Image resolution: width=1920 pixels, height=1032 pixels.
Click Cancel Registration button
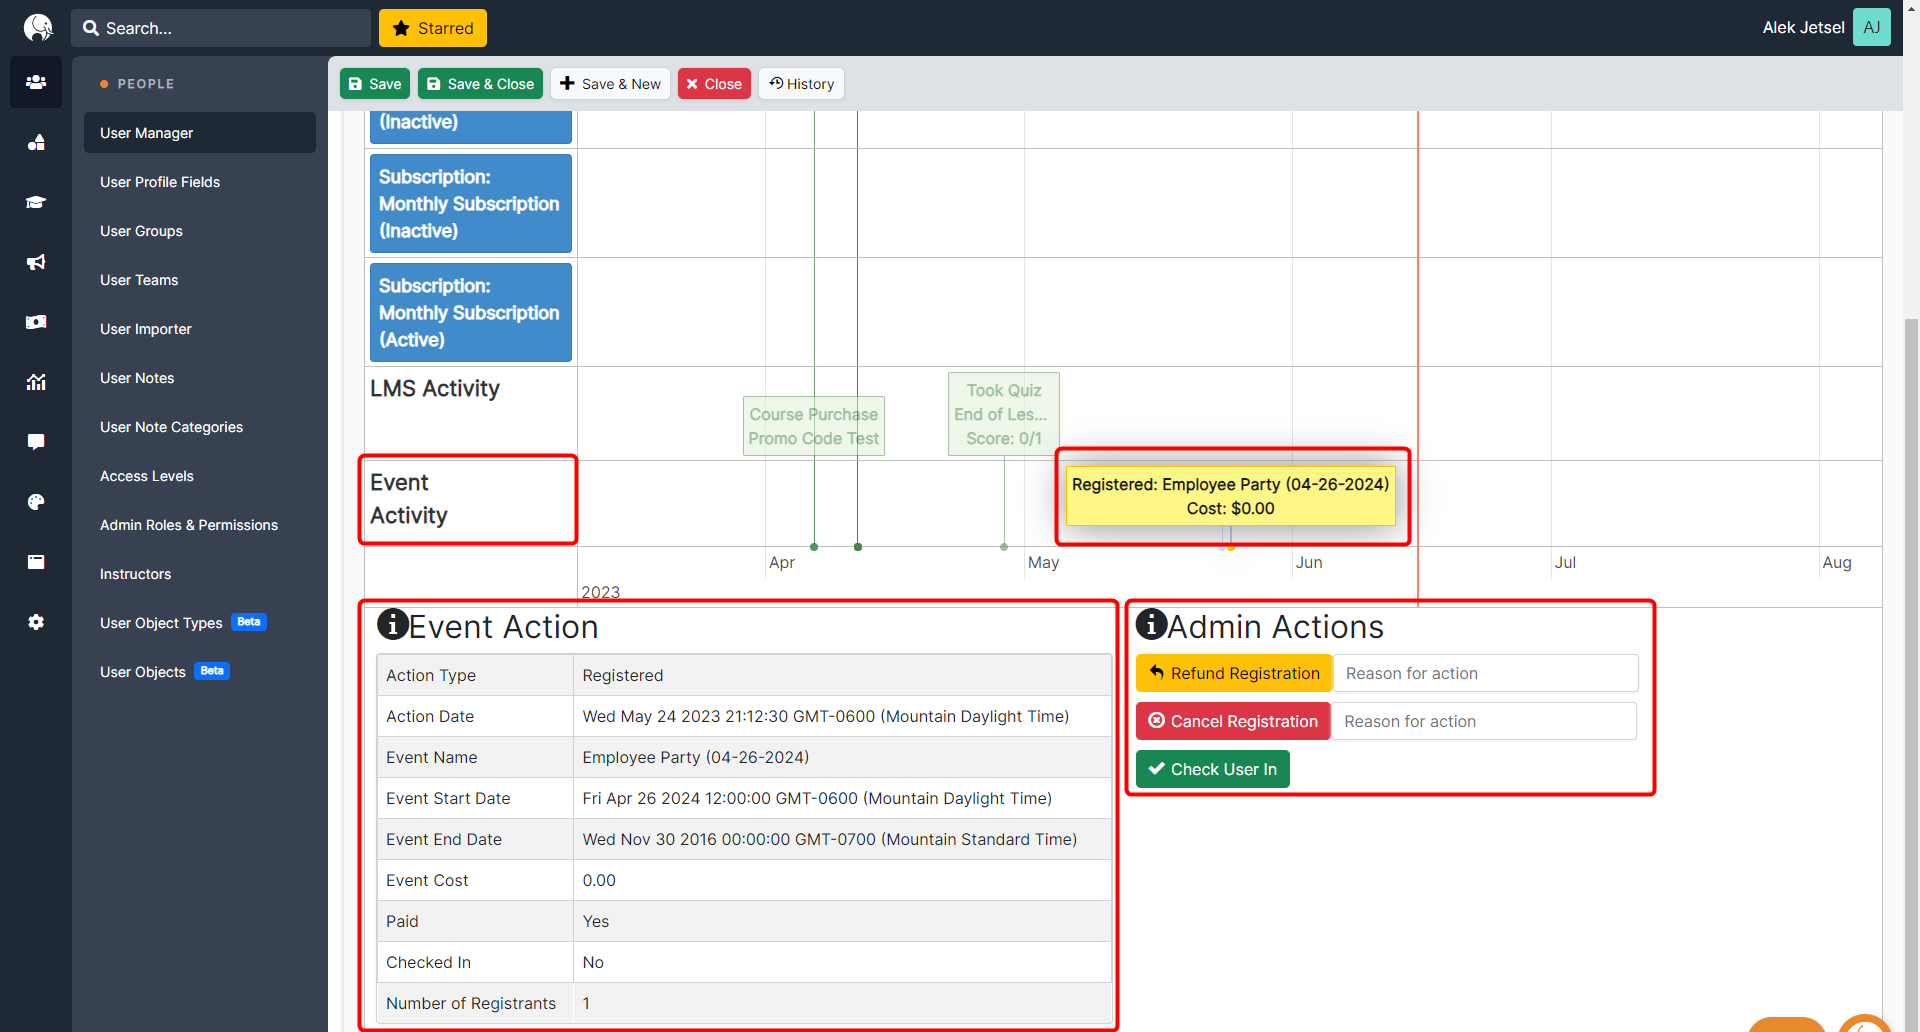(x=1233, y=721)
